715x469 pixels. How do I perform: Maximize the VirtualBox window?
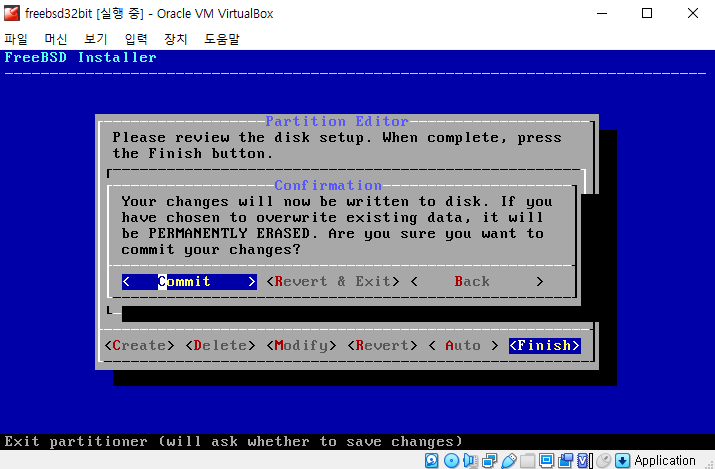point(647,13)
